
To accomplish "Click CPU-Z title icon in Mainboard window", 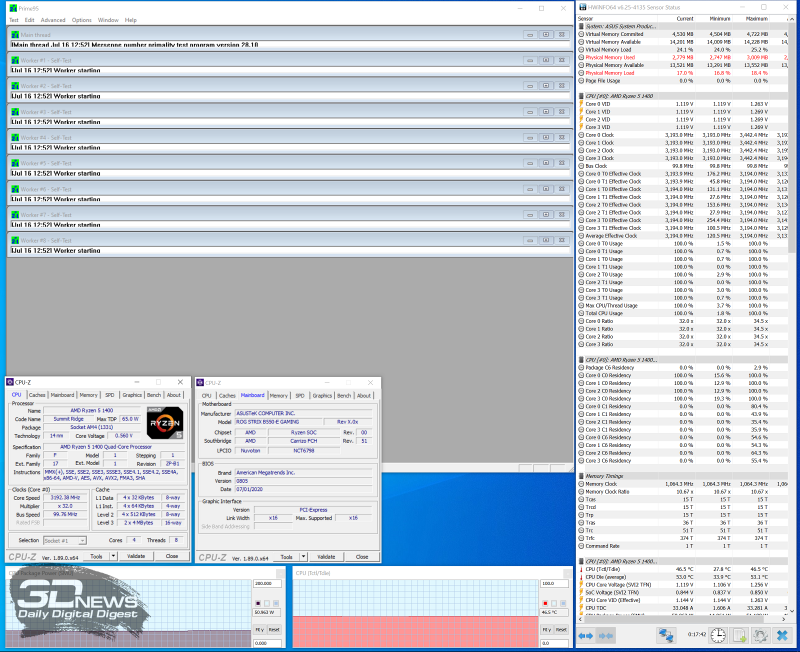I will (x=201, y=383).
